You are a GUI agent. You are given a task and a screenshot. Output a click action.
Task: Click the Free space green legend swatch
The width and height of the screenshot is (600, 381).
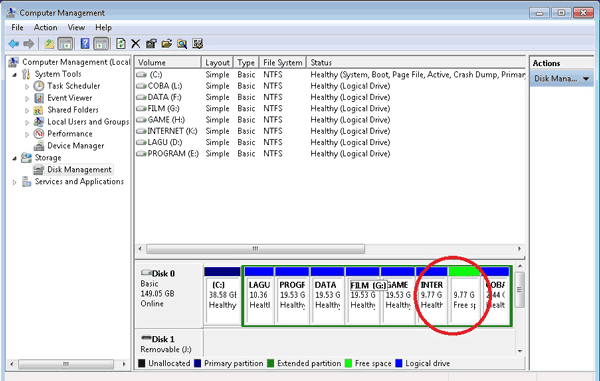coord(348,363)
